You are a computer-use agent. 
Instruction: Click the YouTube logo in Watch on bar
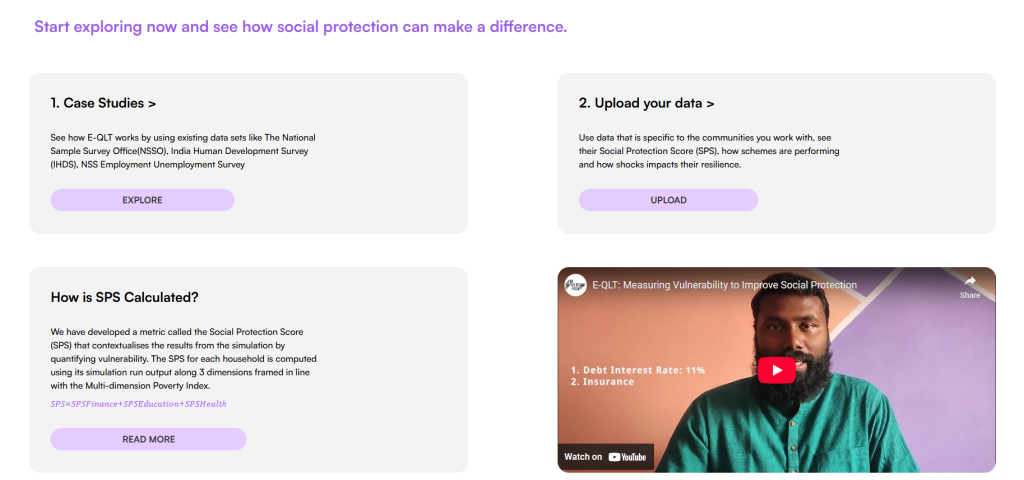coord(627,457)
